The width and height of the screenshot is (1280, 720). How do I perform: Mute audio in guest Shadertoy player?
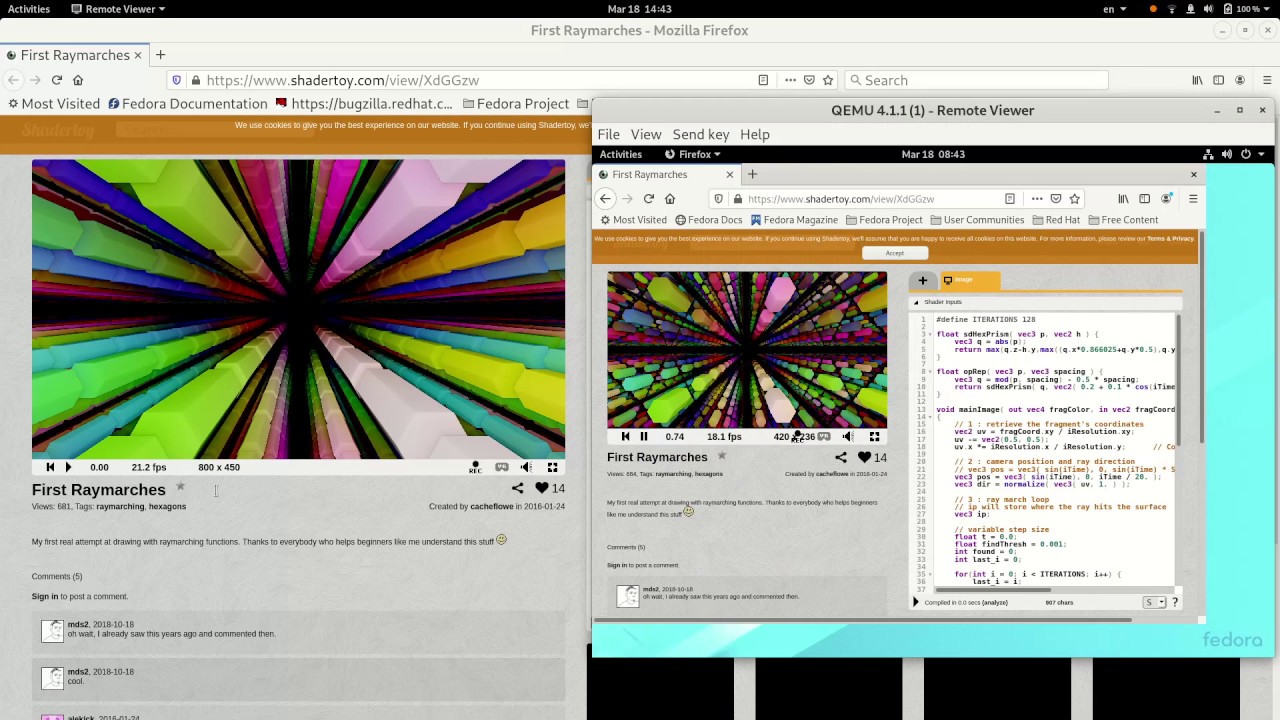tap(848, 436)
